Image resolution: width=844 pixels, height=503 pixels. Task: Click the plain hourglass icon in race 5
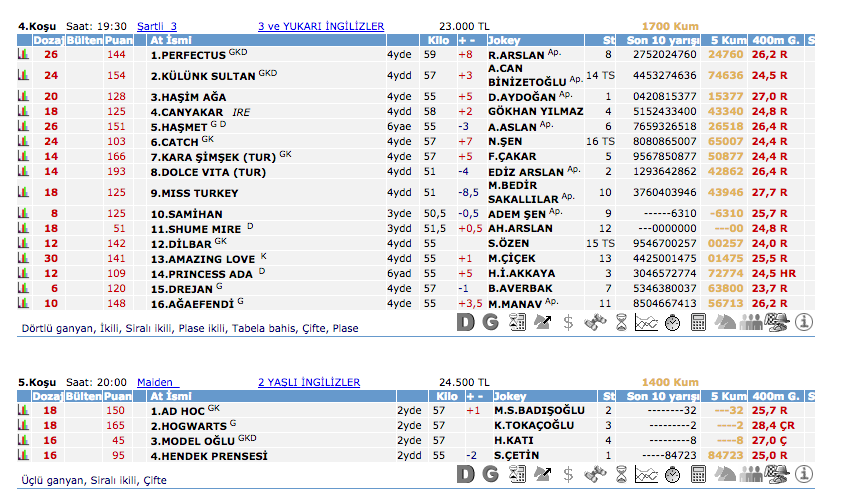tap(621, 474)
